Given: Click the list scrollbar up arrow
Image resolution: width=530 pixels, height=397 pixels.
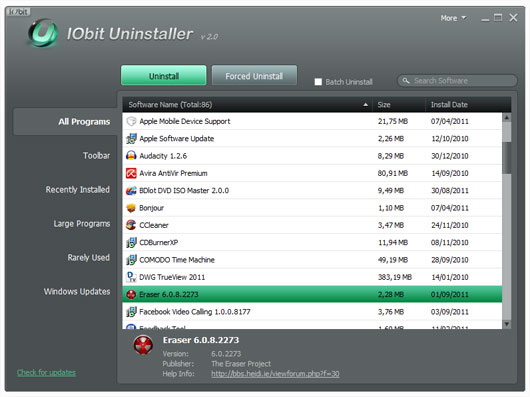Looking at the screenshot, I should 506,118.
